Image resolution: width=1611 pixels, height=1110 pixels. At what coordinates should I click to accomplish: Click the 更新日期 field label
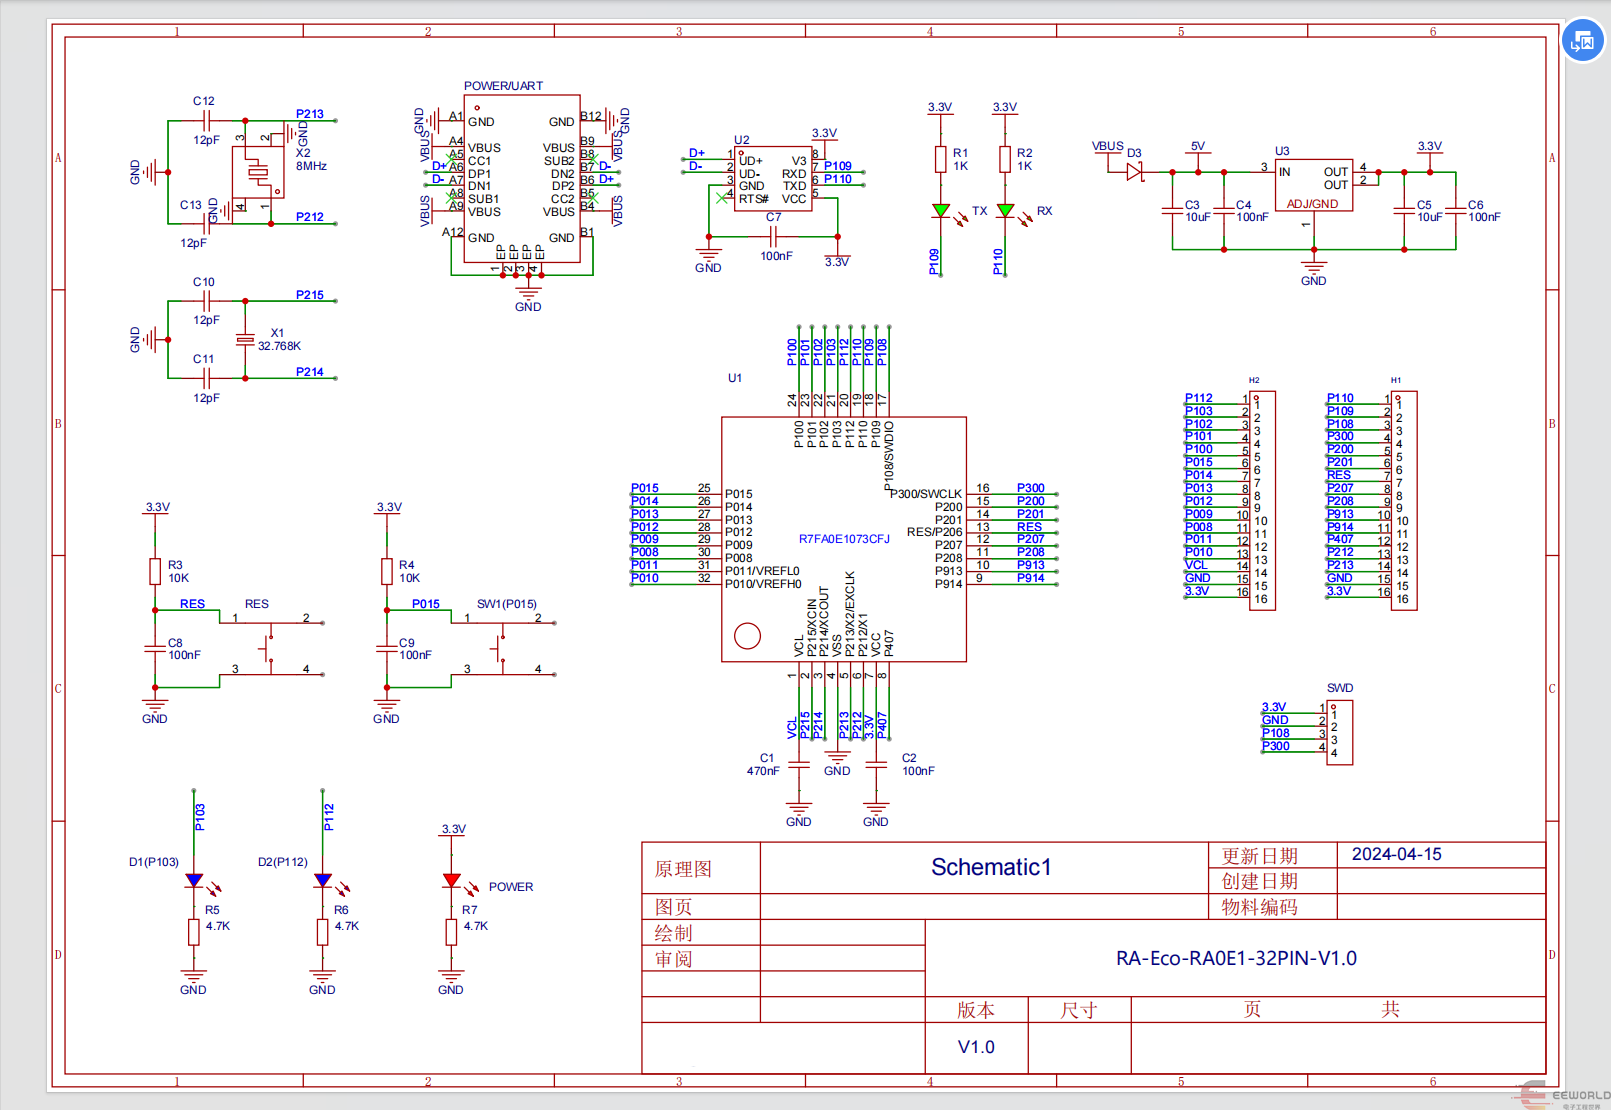point(1259,856)
